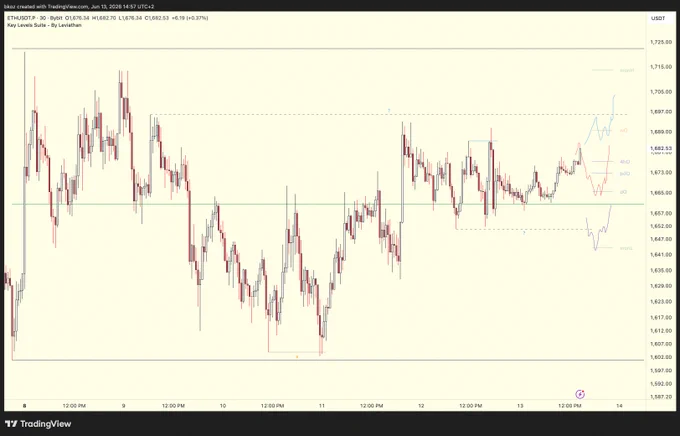The width and height of the screenshot is (680, 436).
Task: Click the ETHUSDT.P symbol title
Action: click(x=21, y=18)
